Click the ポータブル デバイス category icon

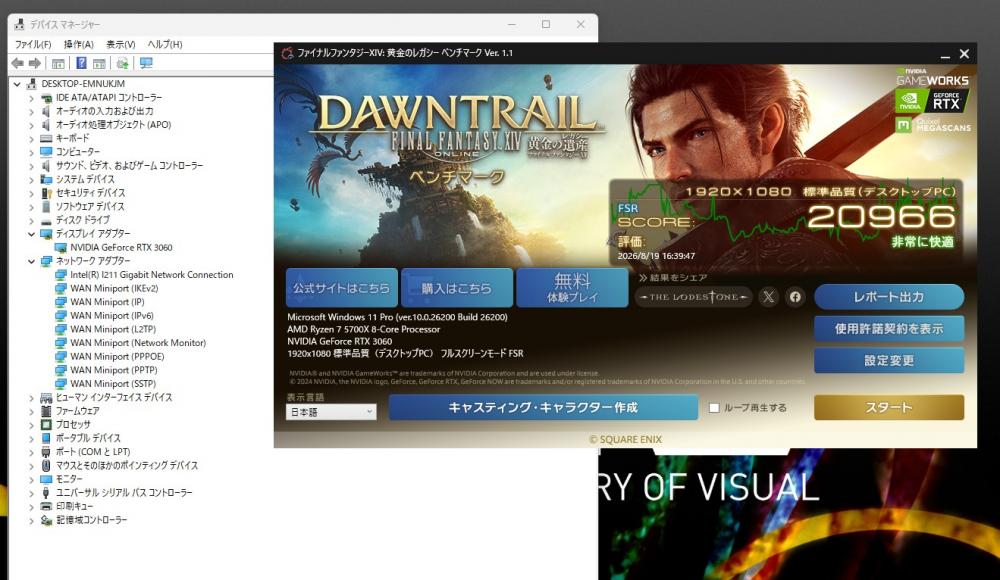(46, 438)
